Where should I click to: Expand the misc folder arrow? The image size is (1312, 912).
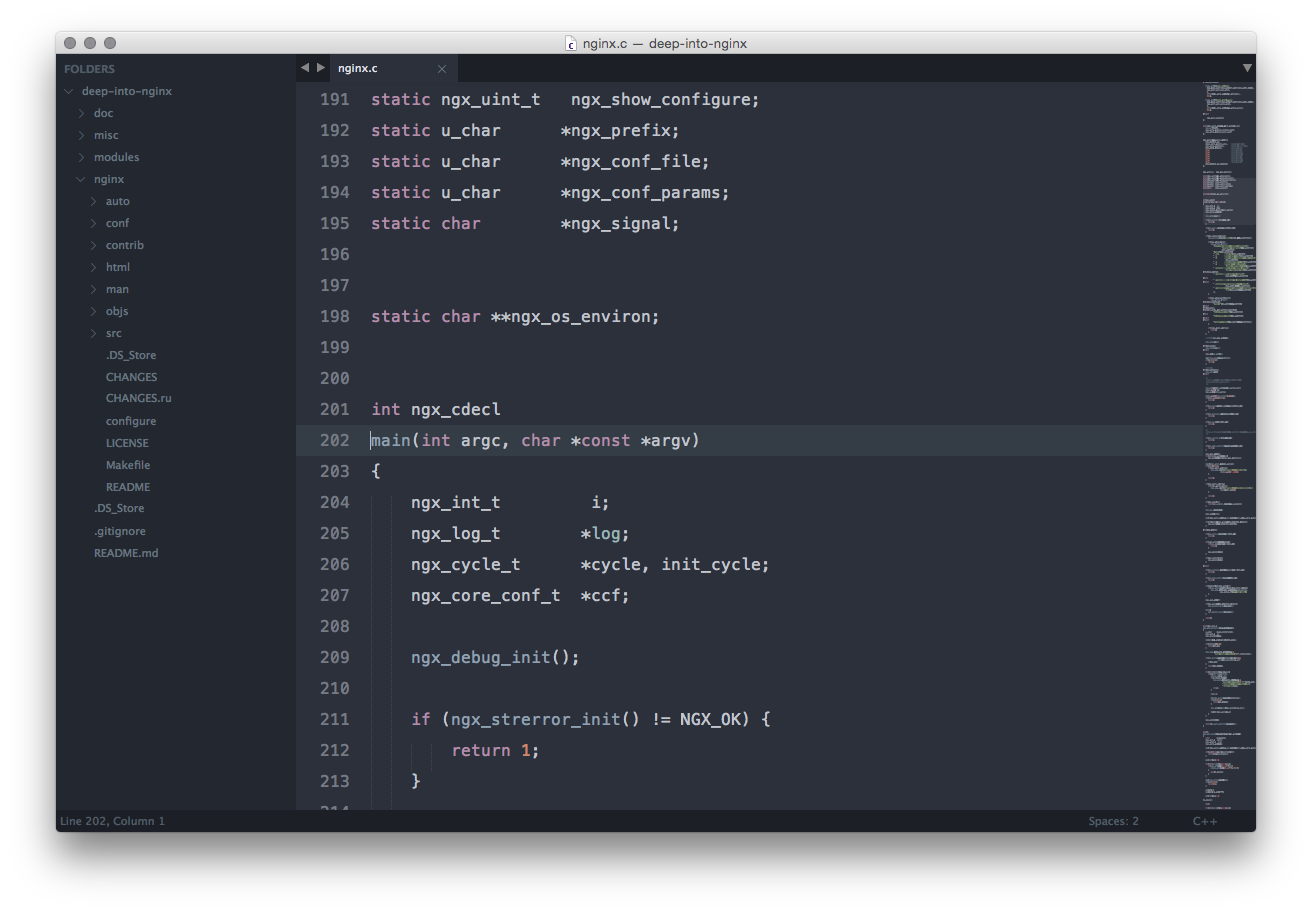click(x=81, y=135)
